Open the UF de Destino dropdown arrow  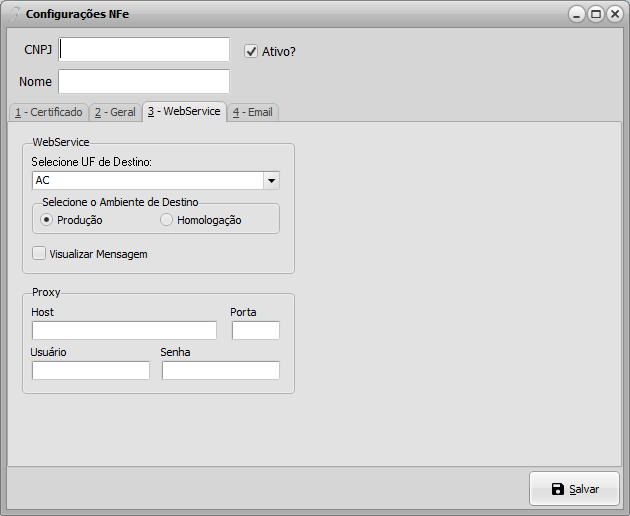pyautogui.click(x=272, y=180)
